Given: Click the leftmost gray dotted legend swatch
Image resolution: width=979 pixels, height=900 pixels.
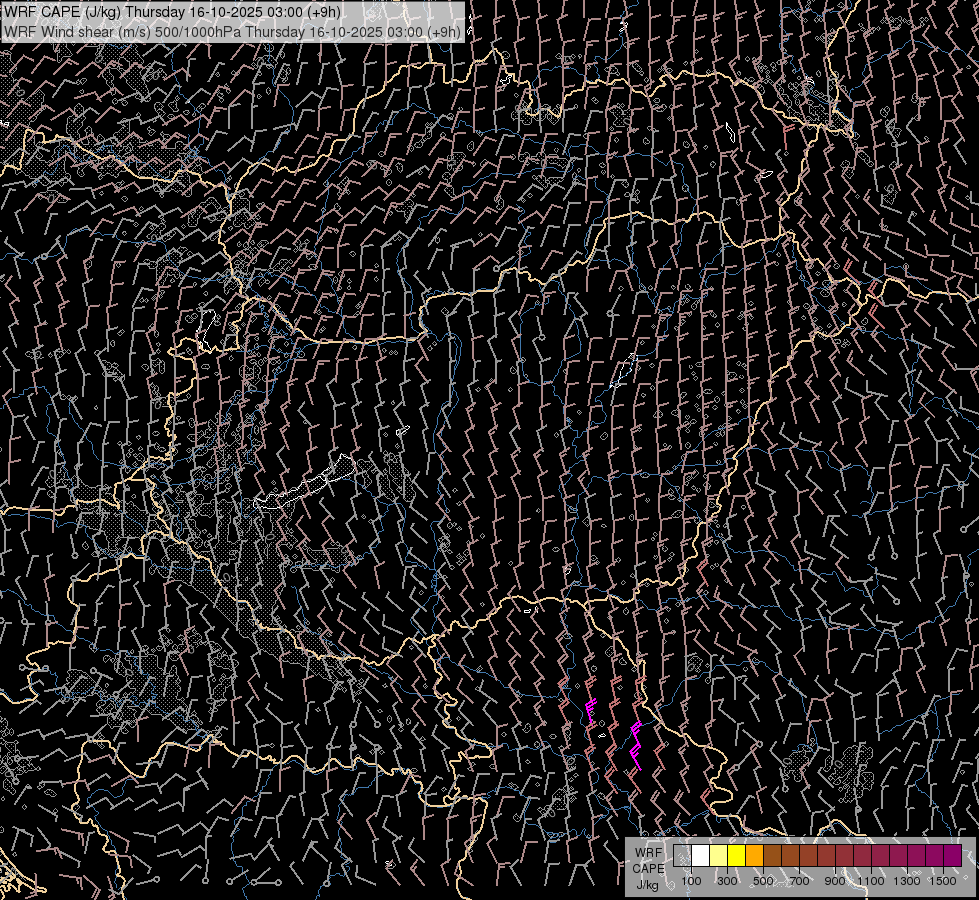Looking at the screenshot, I should (x=683, y=856).
